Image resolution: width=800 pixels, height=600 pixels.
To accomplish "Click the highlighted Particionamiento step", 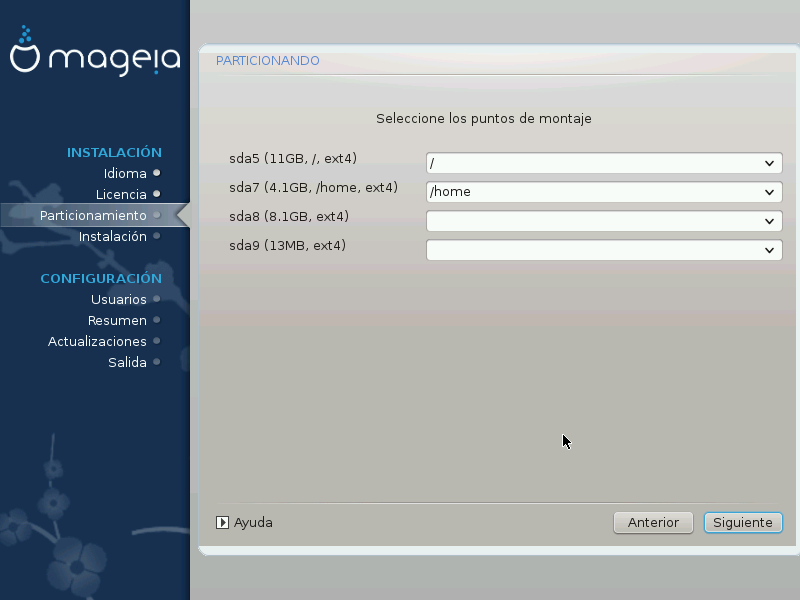I will [93, 215].
